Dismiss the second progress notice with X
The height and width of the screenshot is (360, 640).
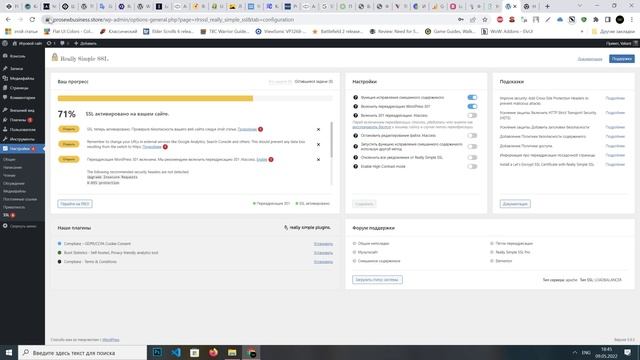coord(318,144)
